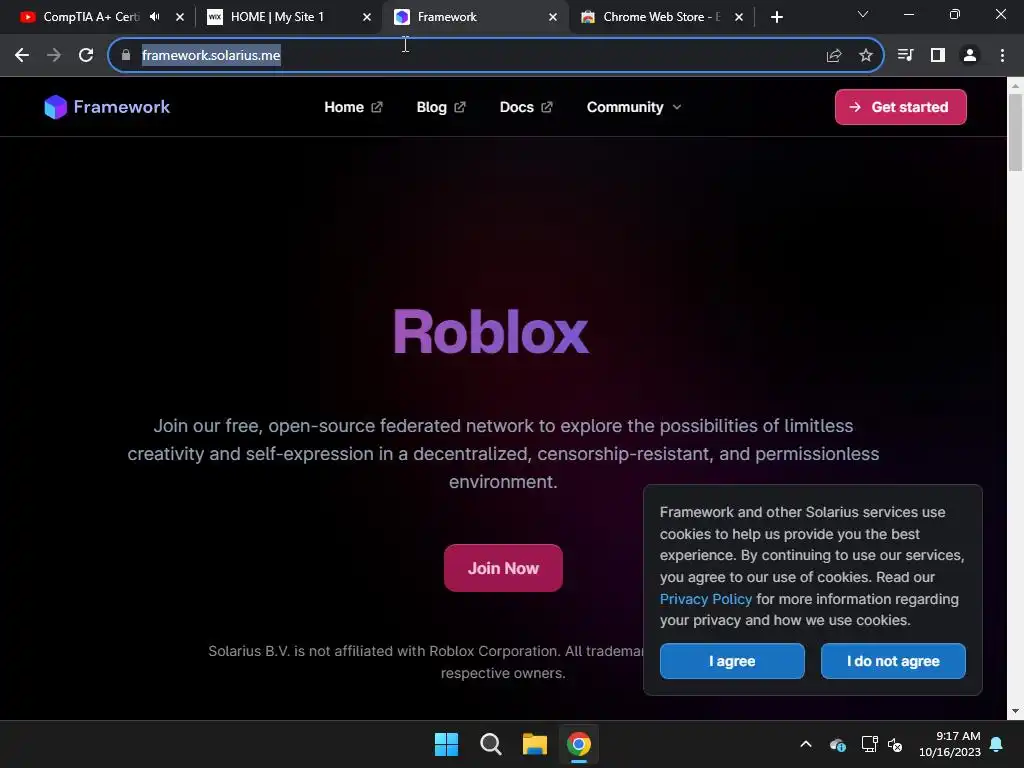Share this page using the share icon
This screenshot has width=1024, height=768.
(x=833, y=56)
